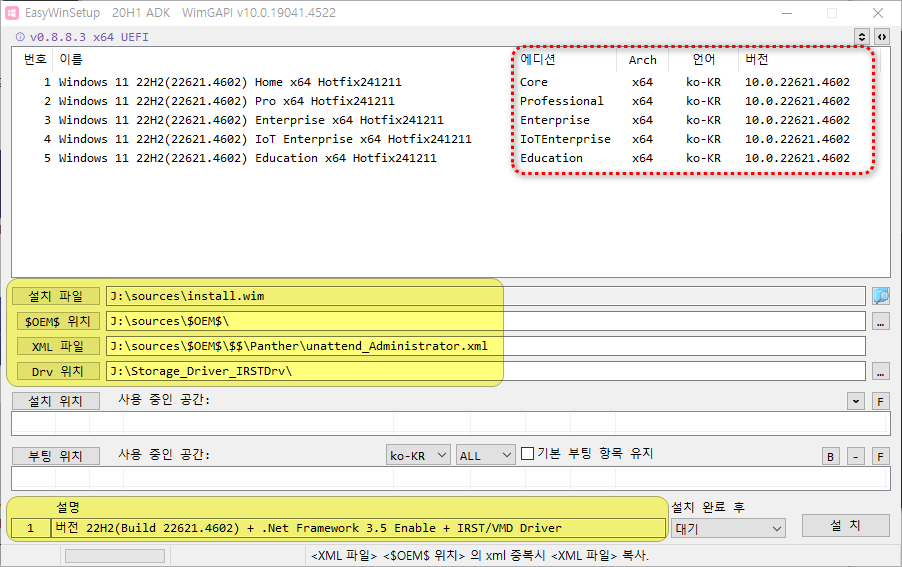Click the install location drive list box

(450, 423)
